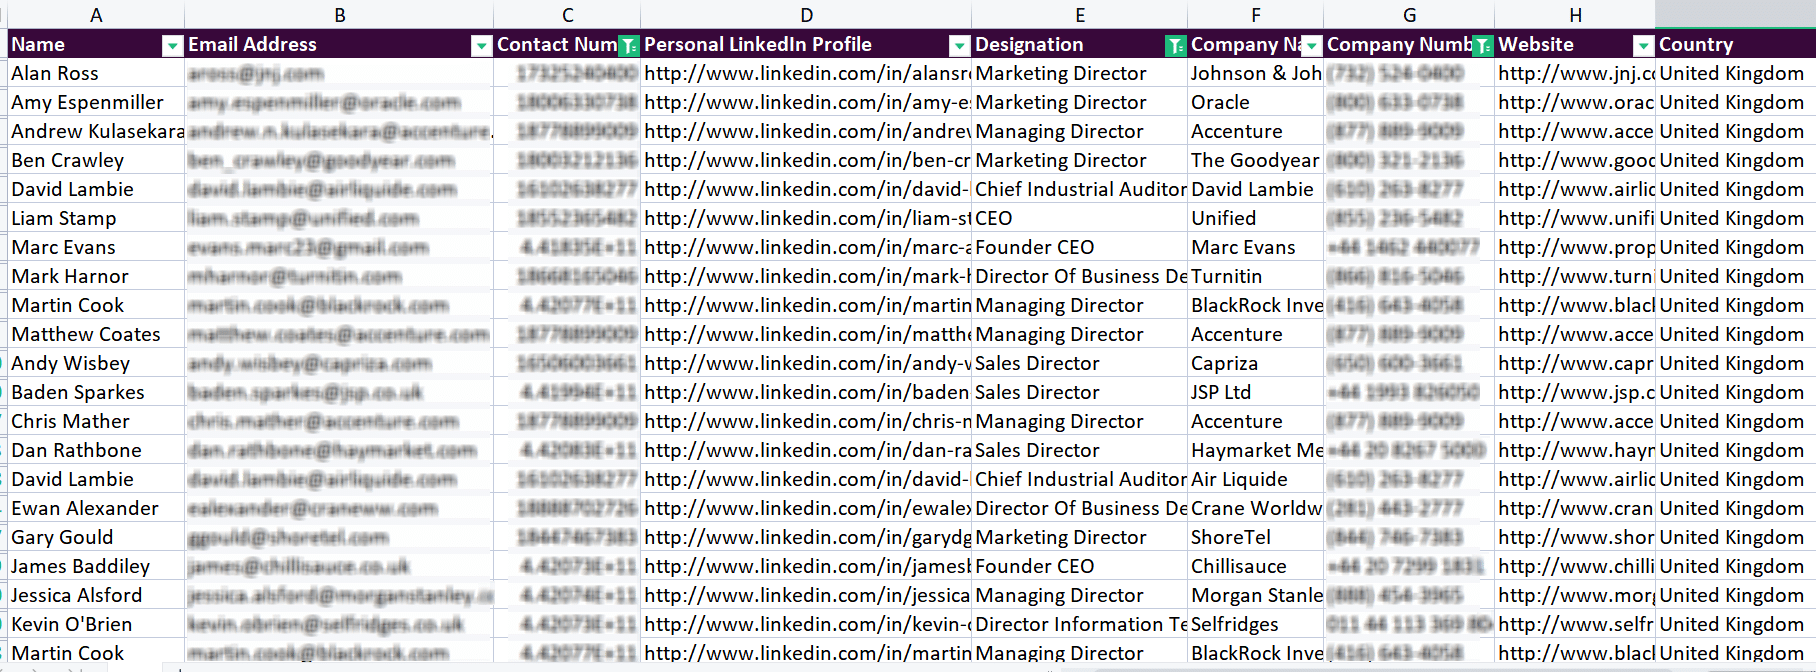The height and width of the screenshot is (672, 1816).
Task: Open the Website column filter dropdown
Action: point(1644,46)
